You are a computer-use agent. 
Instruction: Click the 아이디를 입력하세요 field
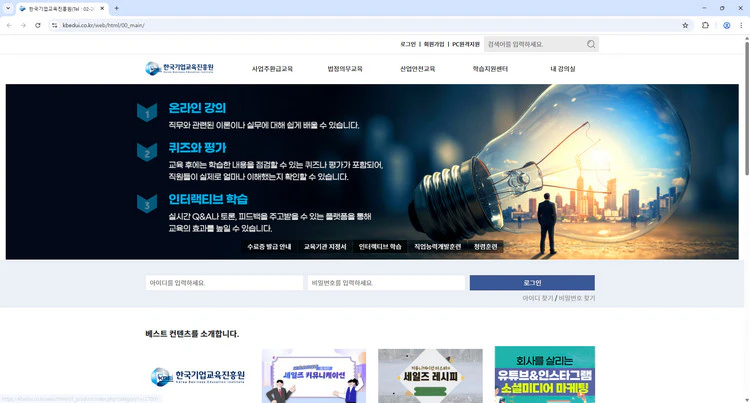(224, 283)
